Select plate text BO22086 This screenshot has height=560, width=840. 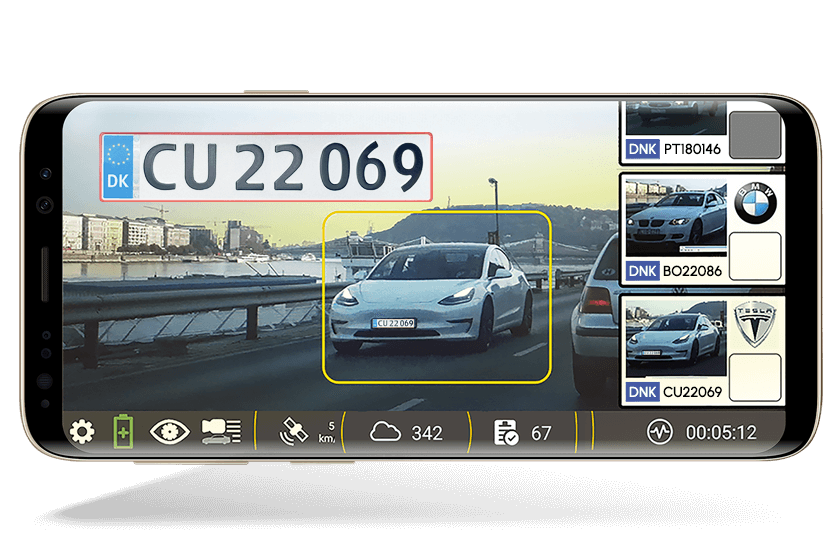tap(692, 271)
